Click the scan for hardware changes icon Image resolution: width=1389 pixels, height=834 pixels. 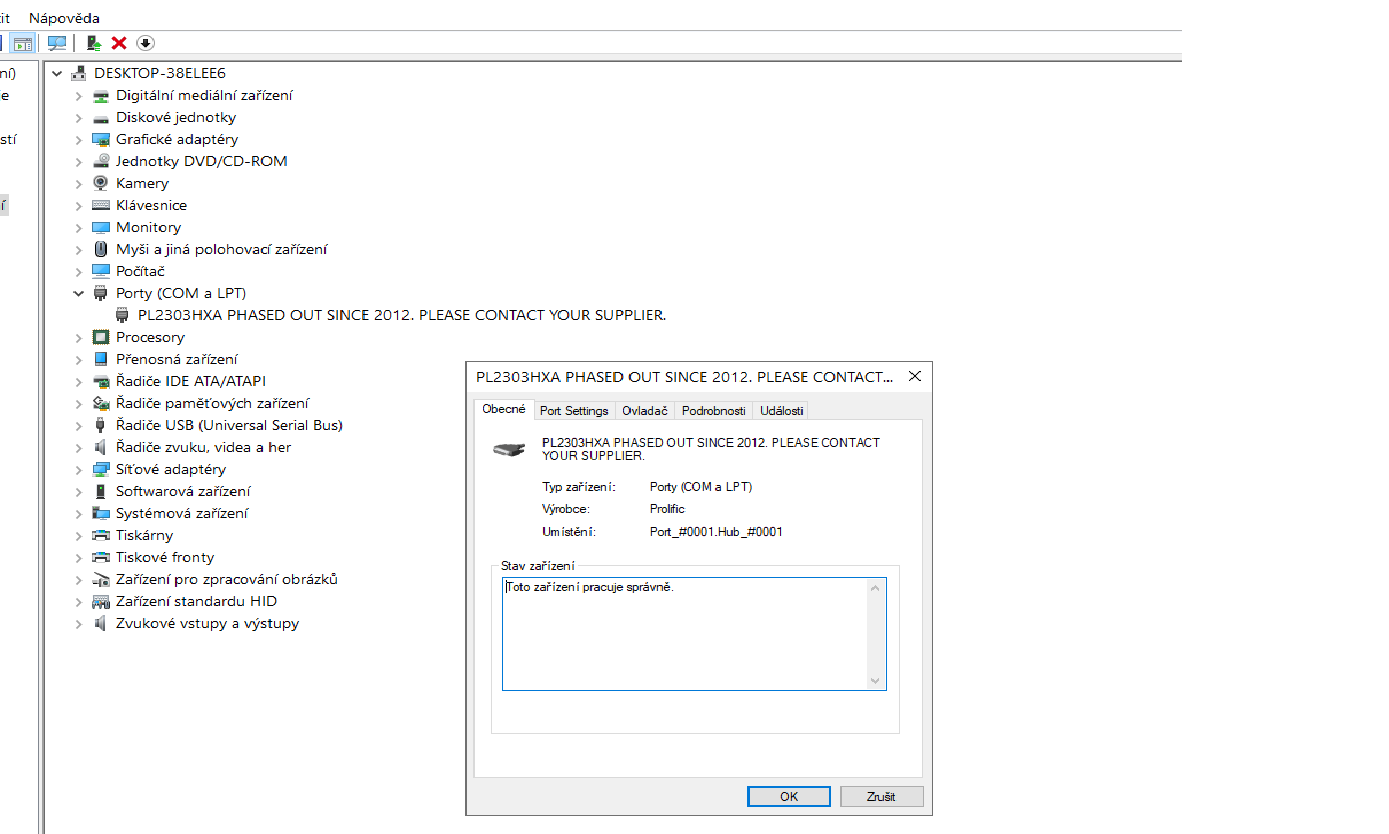point(58,43)
